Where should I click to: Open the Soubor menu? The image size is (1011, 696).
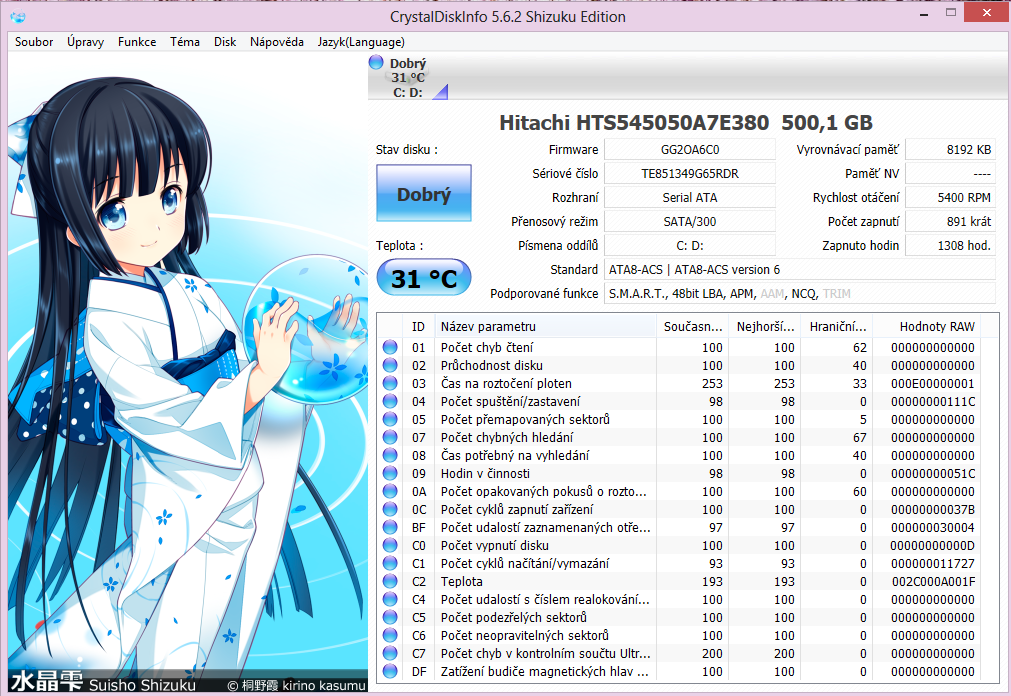[34, 42]
